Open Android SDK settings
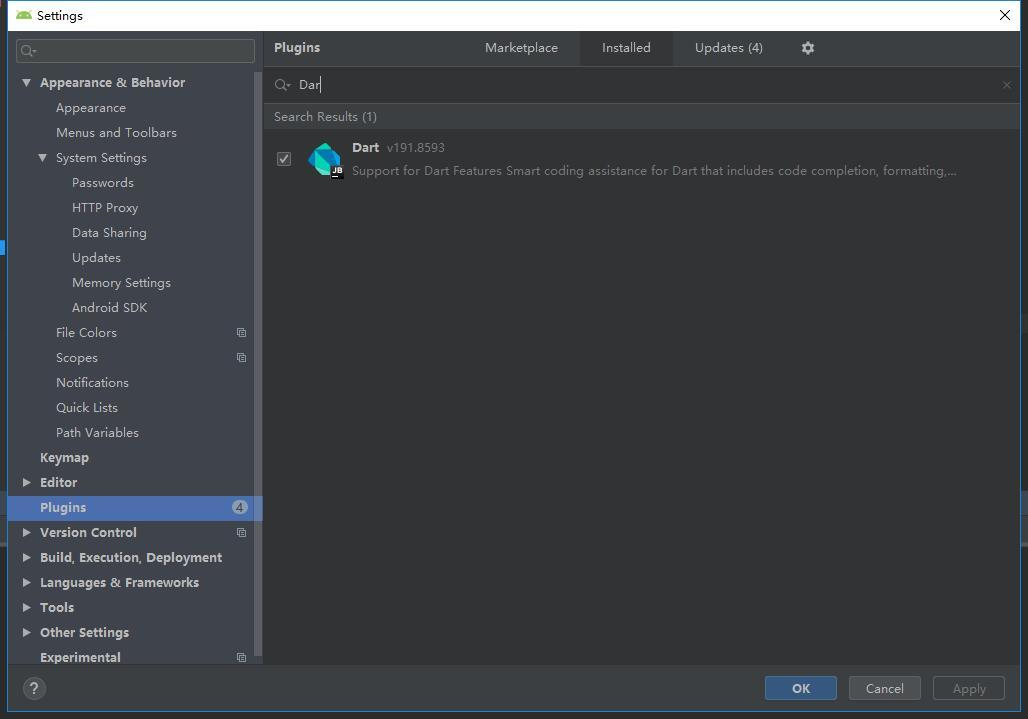 [x=109, y=307]
